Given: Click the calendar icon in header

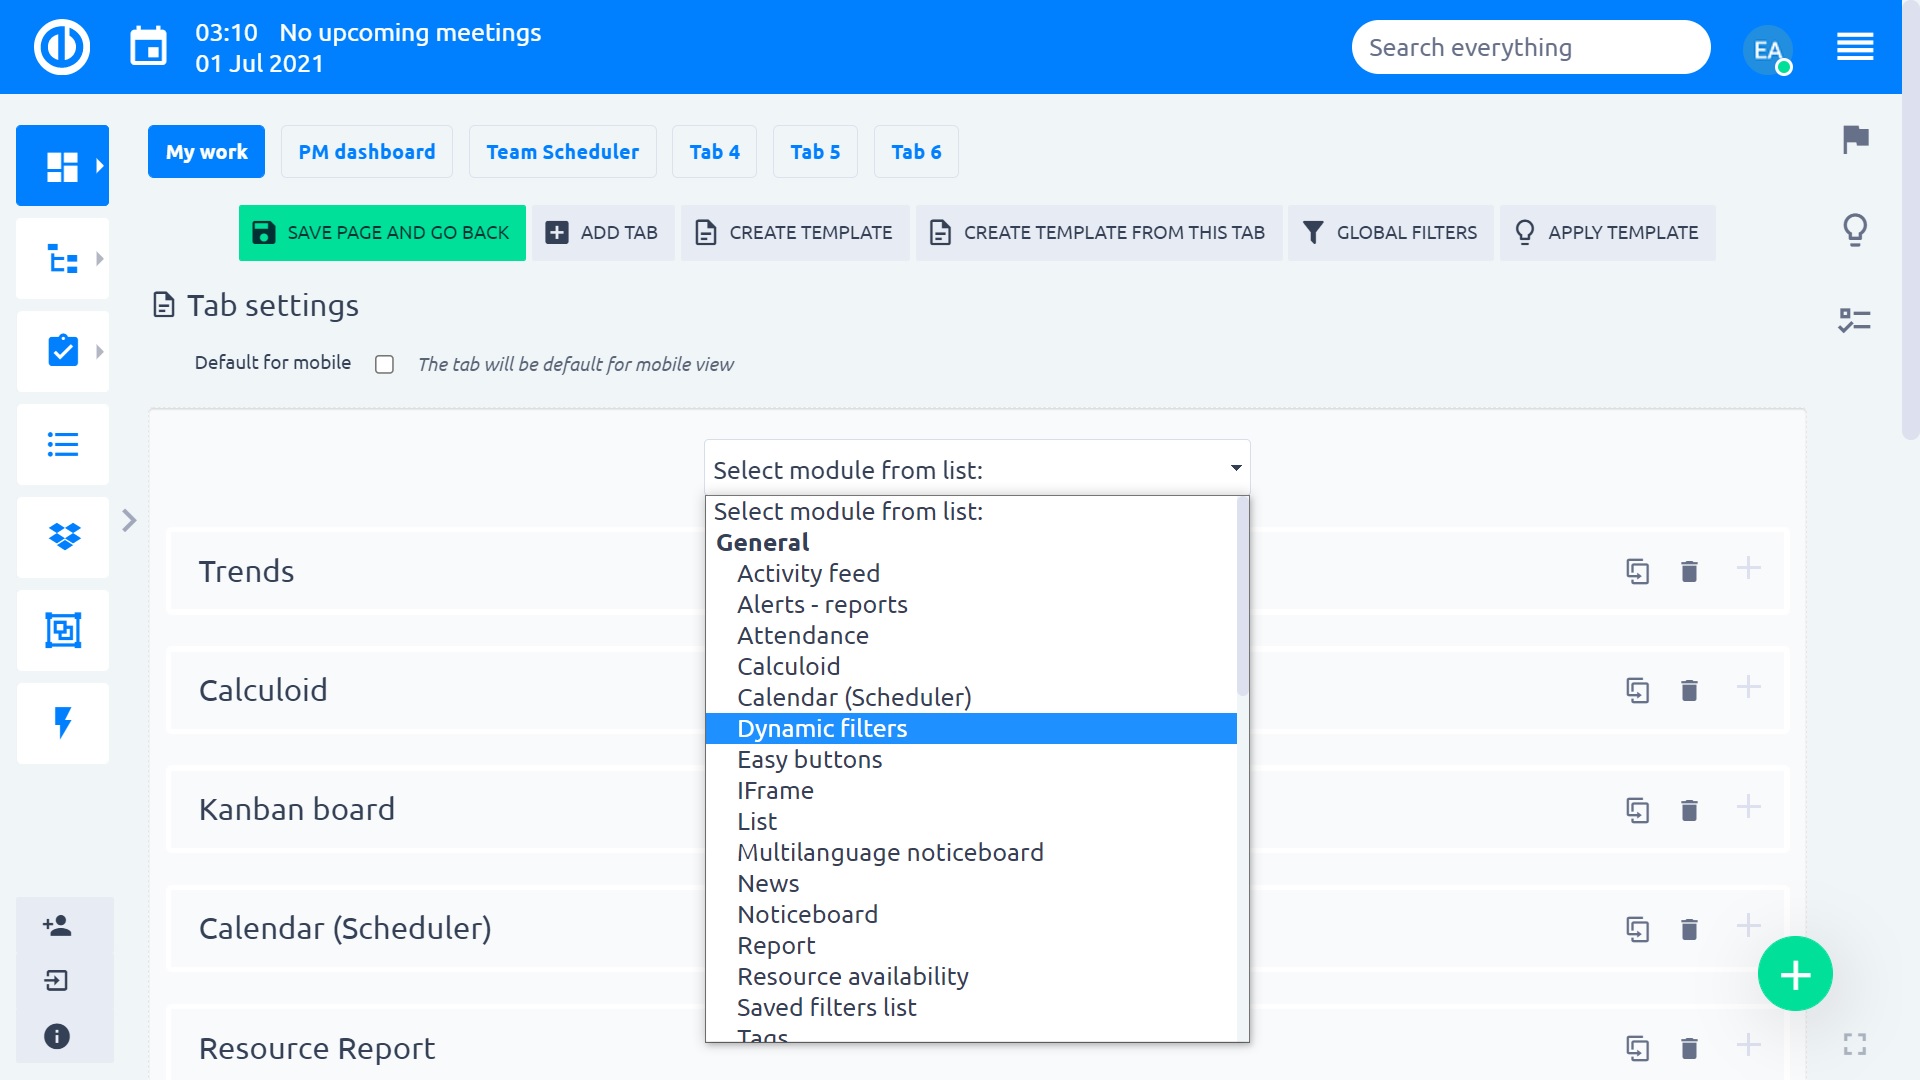Looking at the screenshot, I should click(149, 47).
